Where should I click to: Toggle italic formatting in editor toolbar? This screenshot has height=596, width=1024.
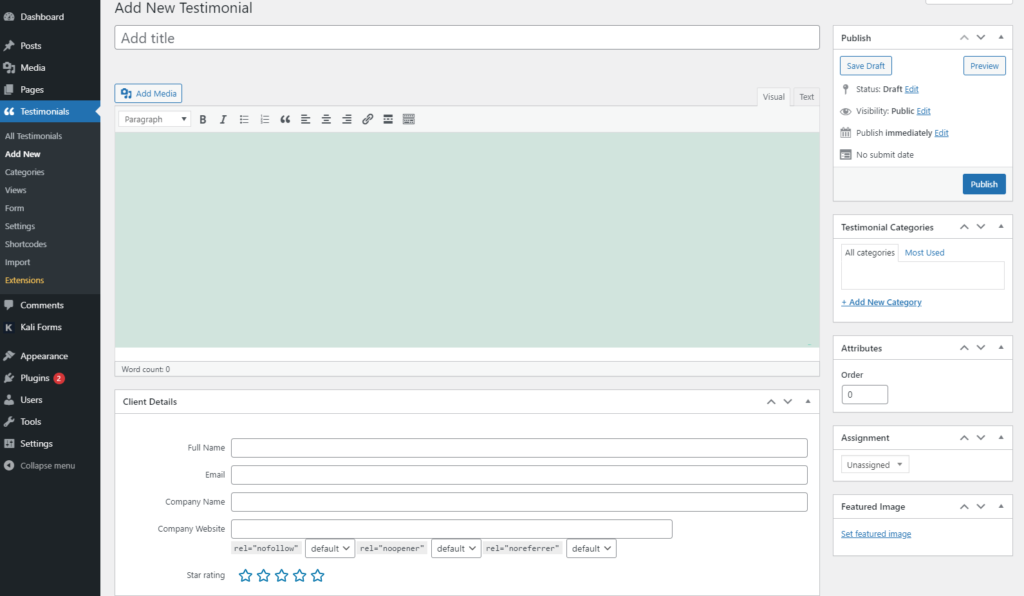pyautogui.click(x=223, y=119)
